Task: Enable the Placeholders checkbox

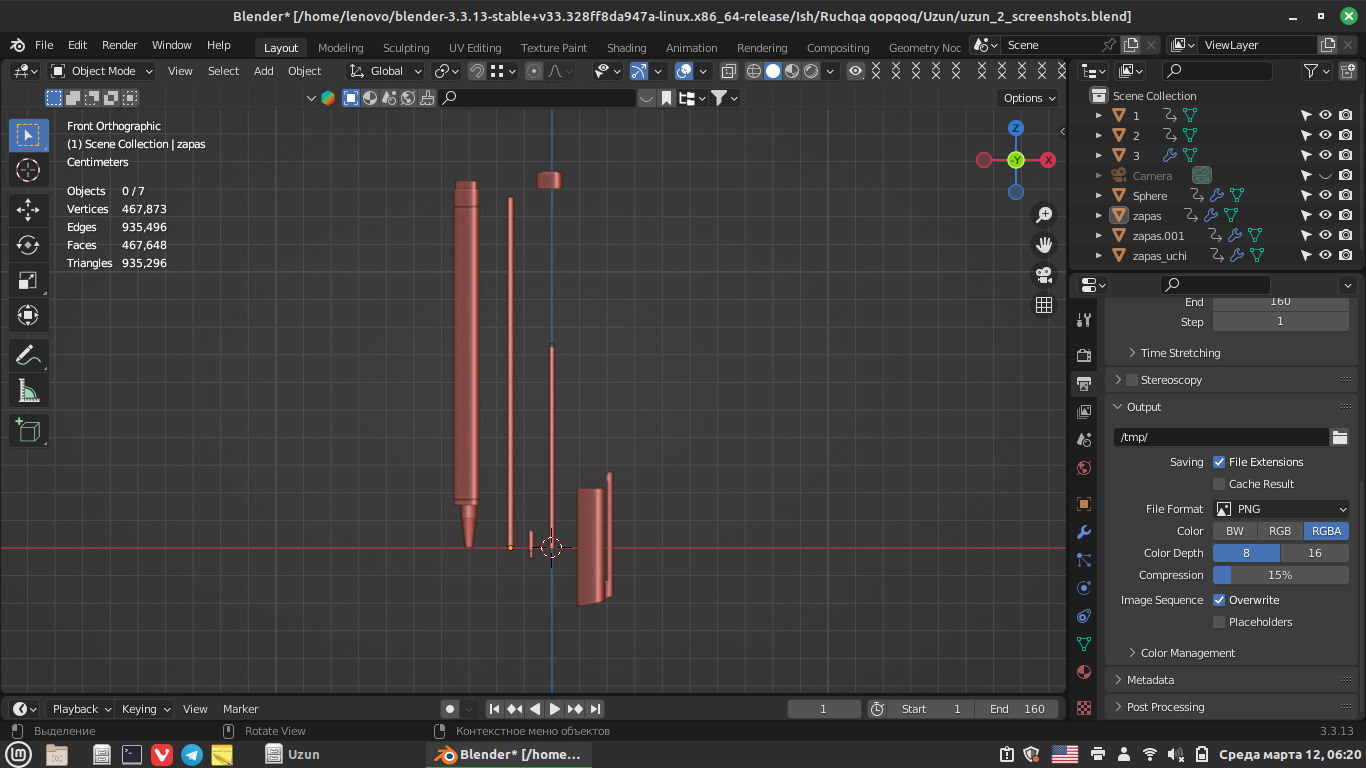Action: click(1219, 622)
